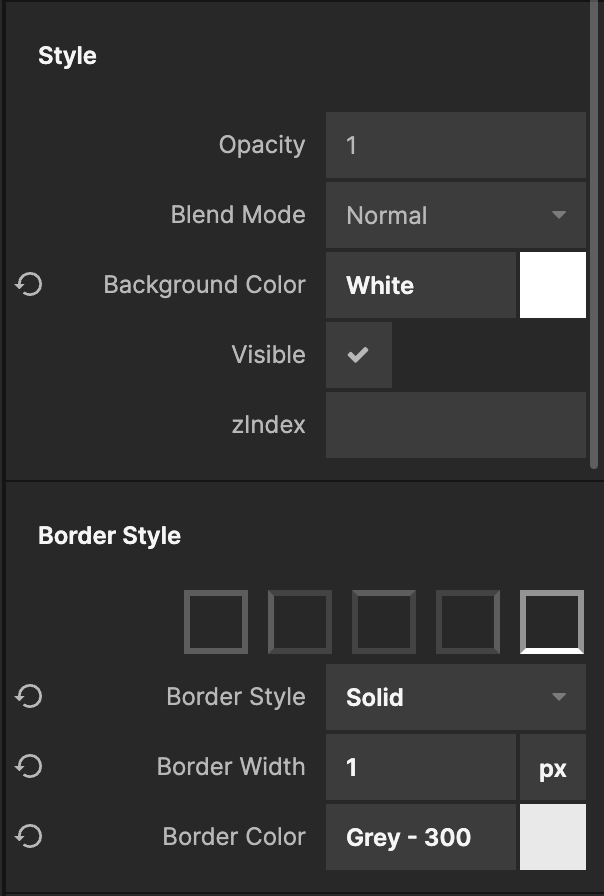Click the Opacity value field

455,145
